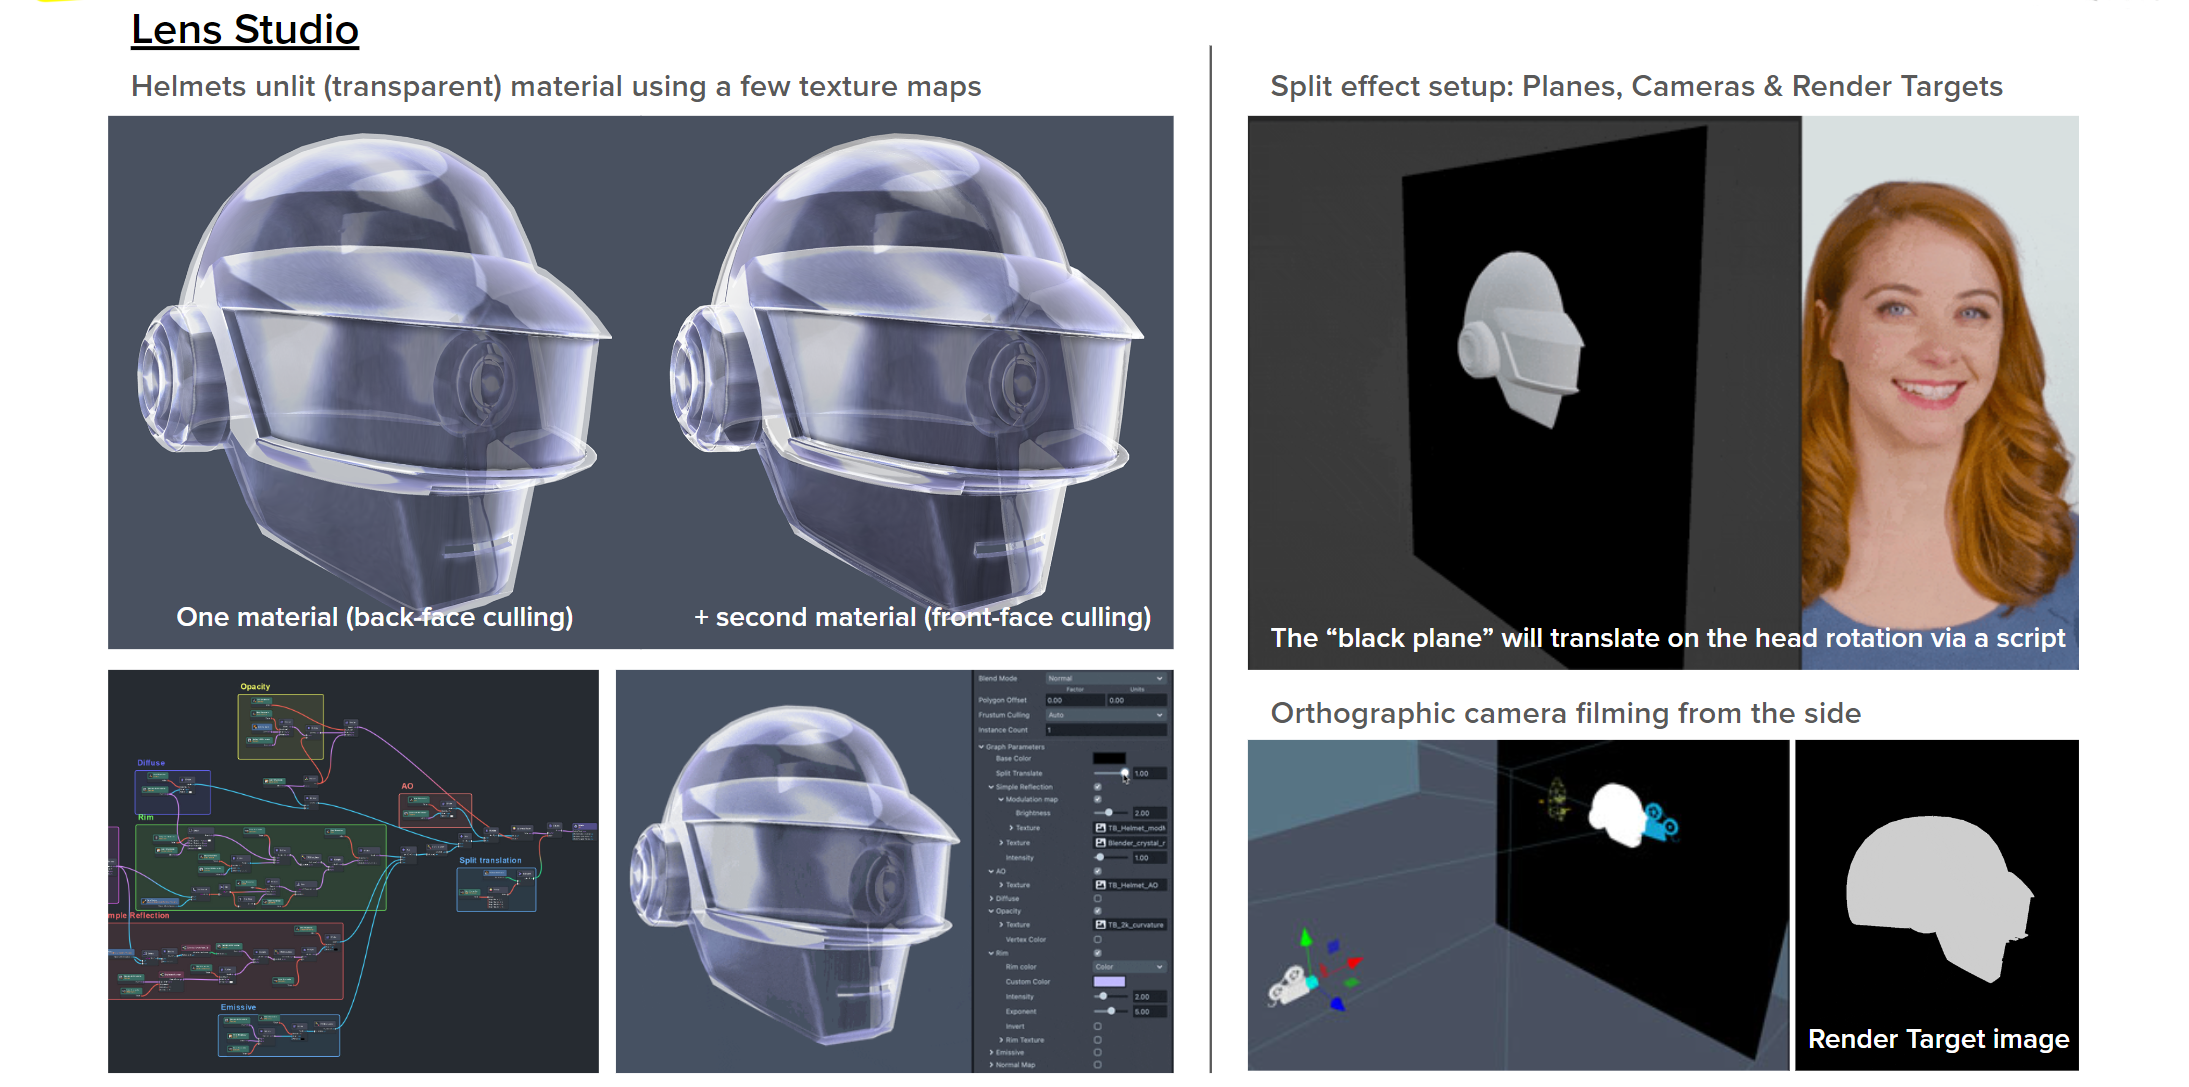
Task: Click the Brightness value 2.00
Action: [x=1149, y=813]
